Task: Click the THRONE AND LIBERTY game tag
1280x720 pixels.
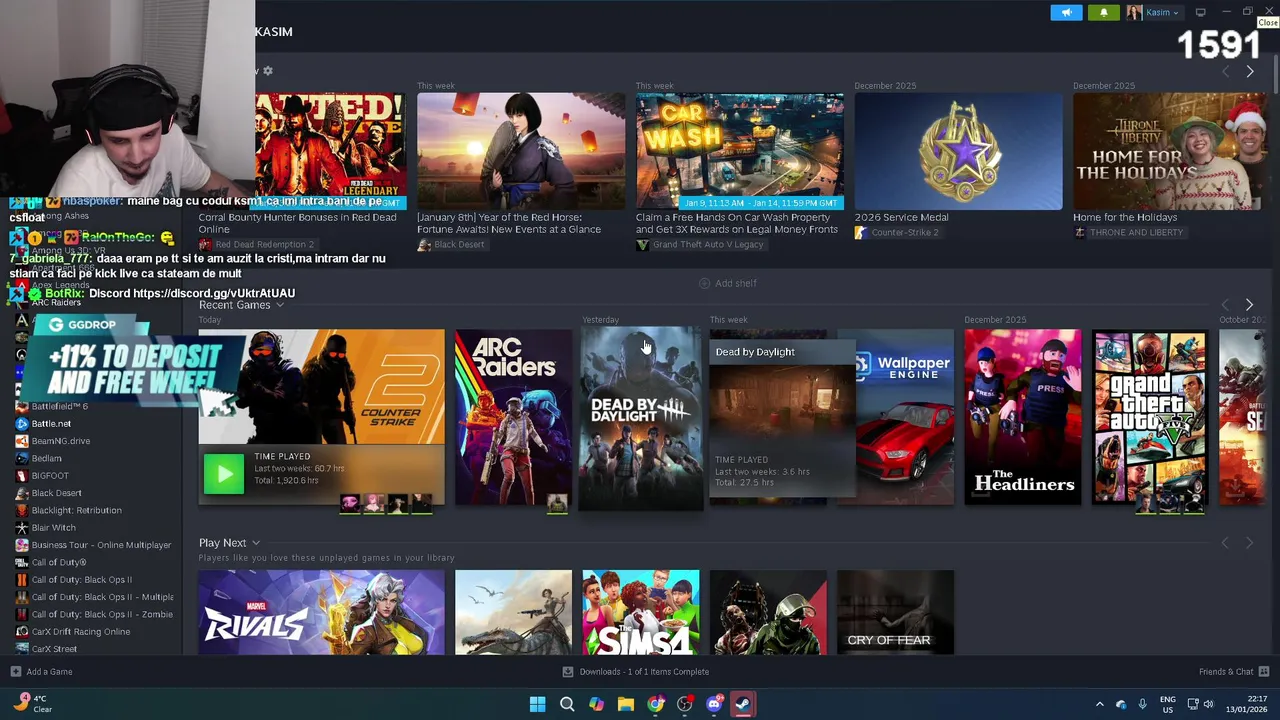Action: [1128, 232]
